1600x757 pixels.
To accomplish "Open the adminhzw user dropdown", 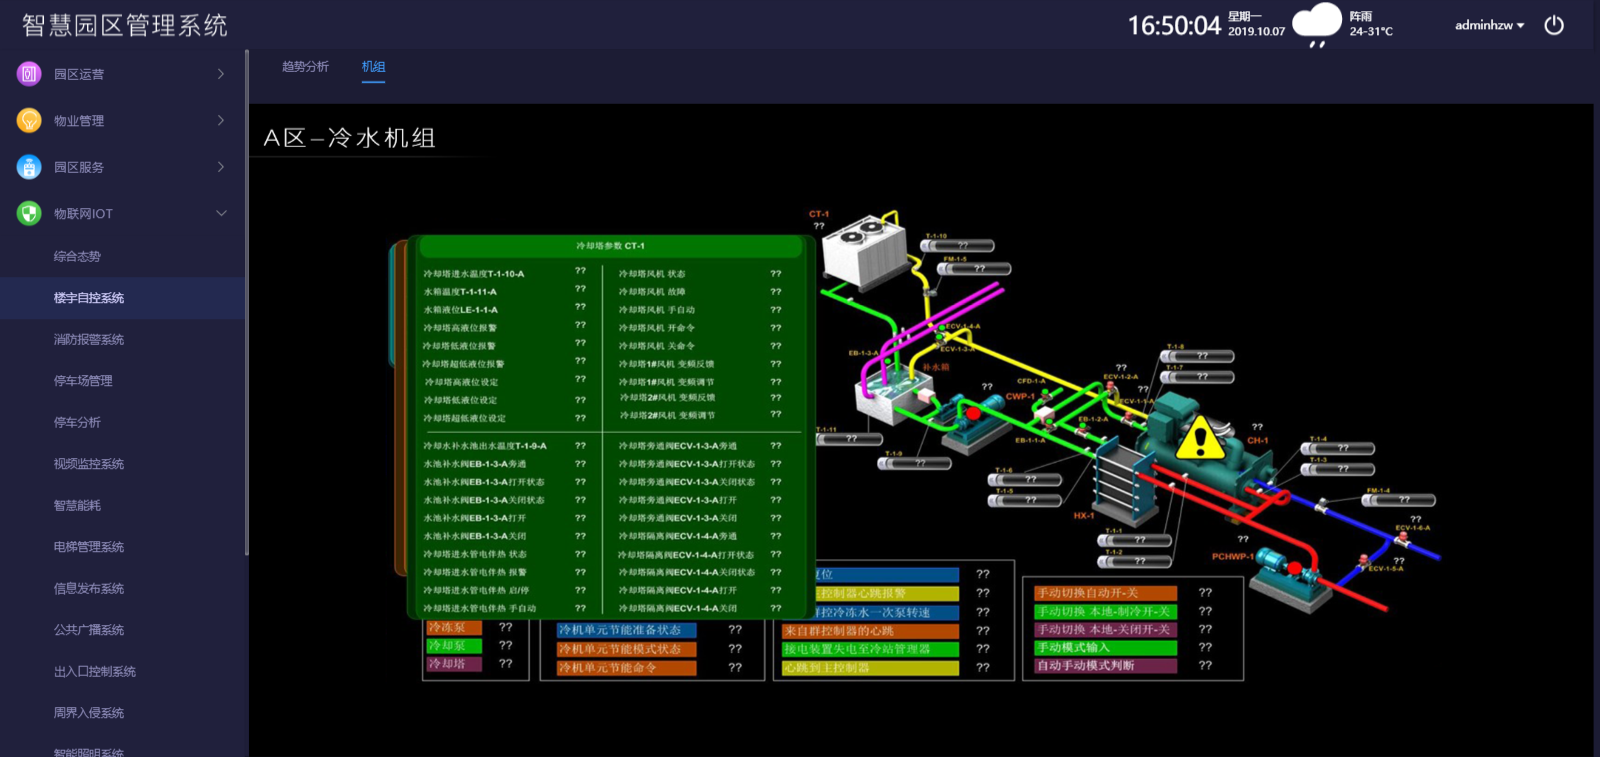I will pyautogui.click(x=1489, y=25).
